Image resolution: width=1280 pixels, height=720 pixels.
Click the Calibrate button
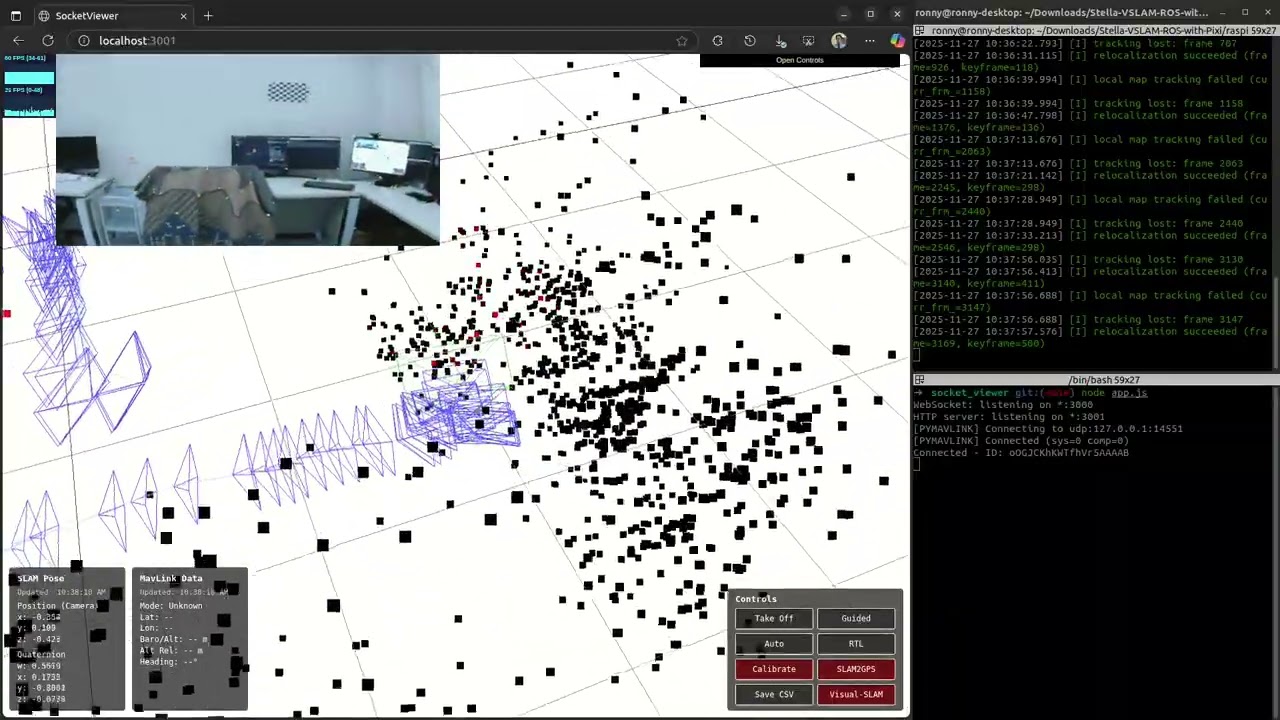coord(774,669)
